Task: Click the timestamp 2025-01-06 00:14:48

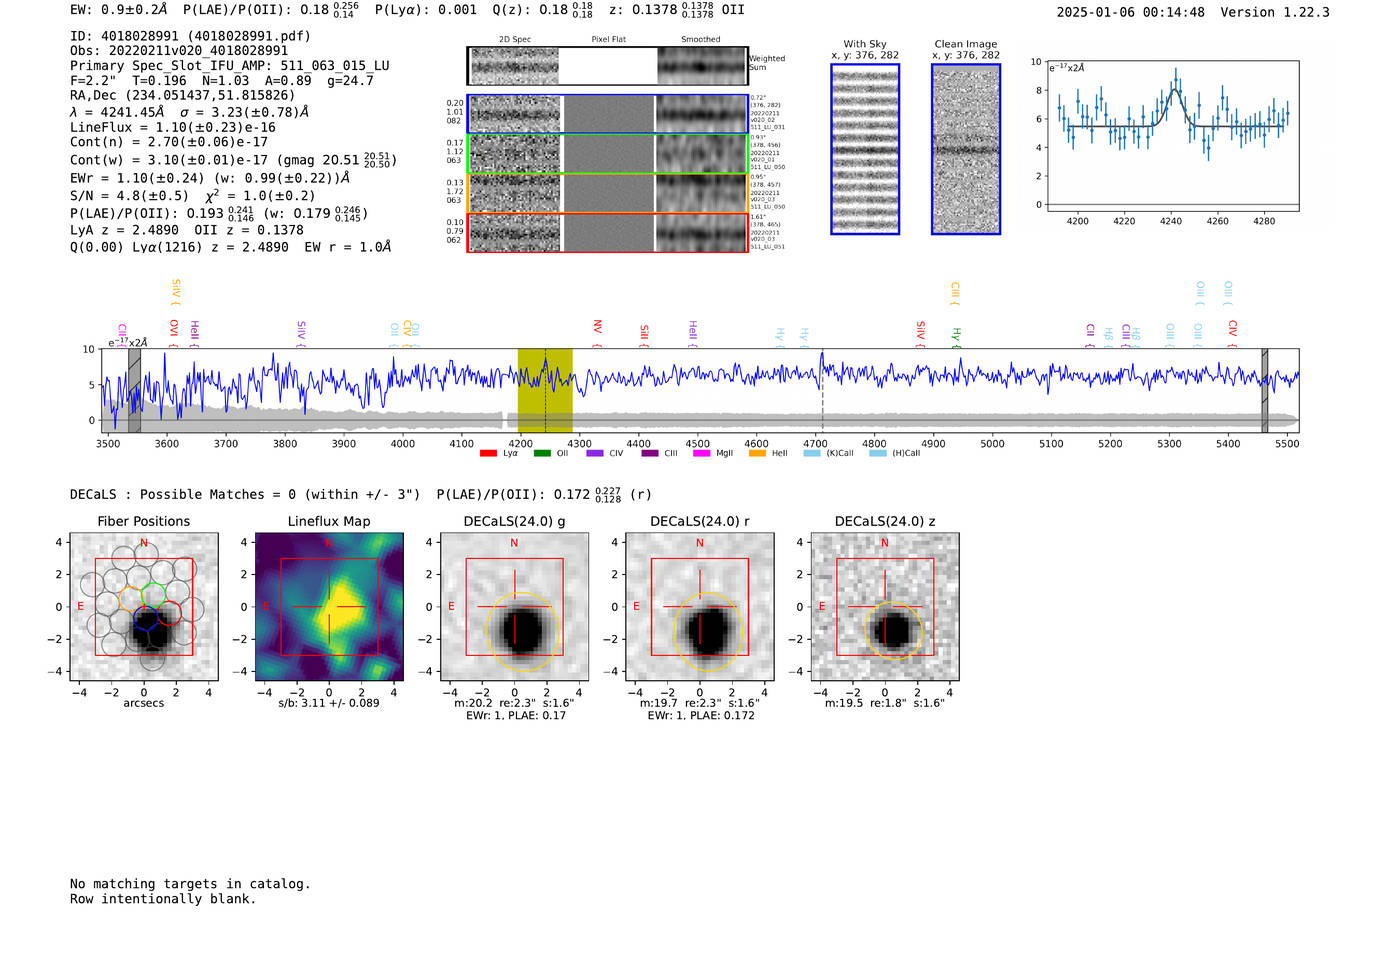Action: (x=1131, y=13)
